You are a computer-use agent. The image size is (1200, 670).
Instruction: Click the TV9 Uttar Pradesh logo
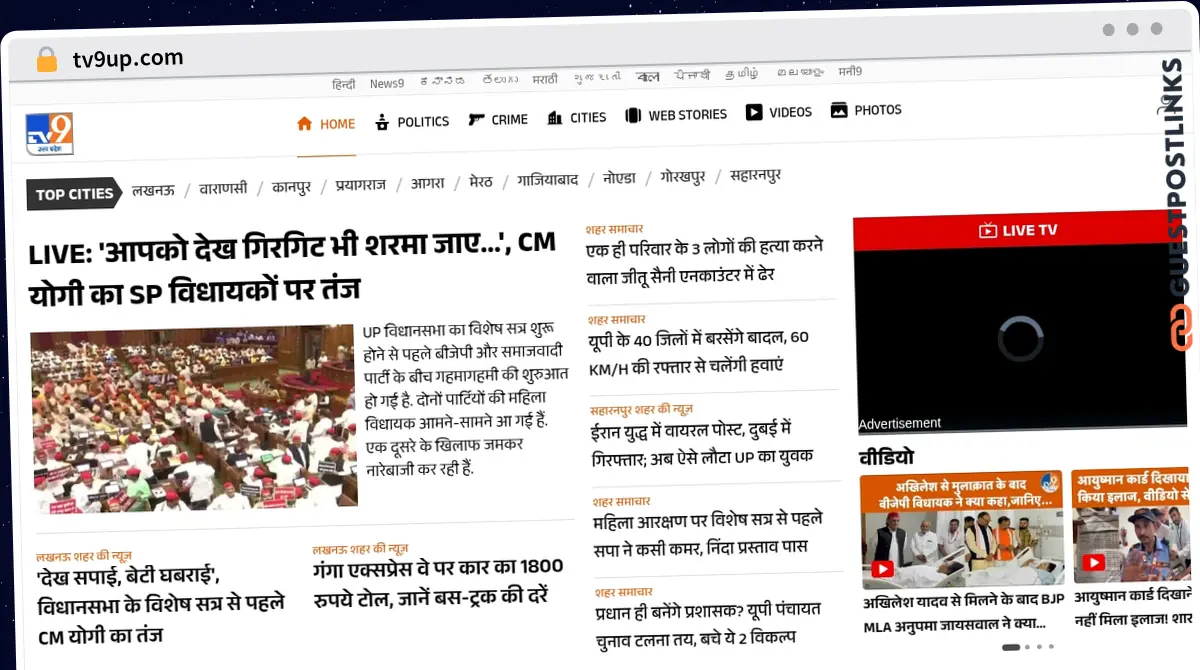49,134
